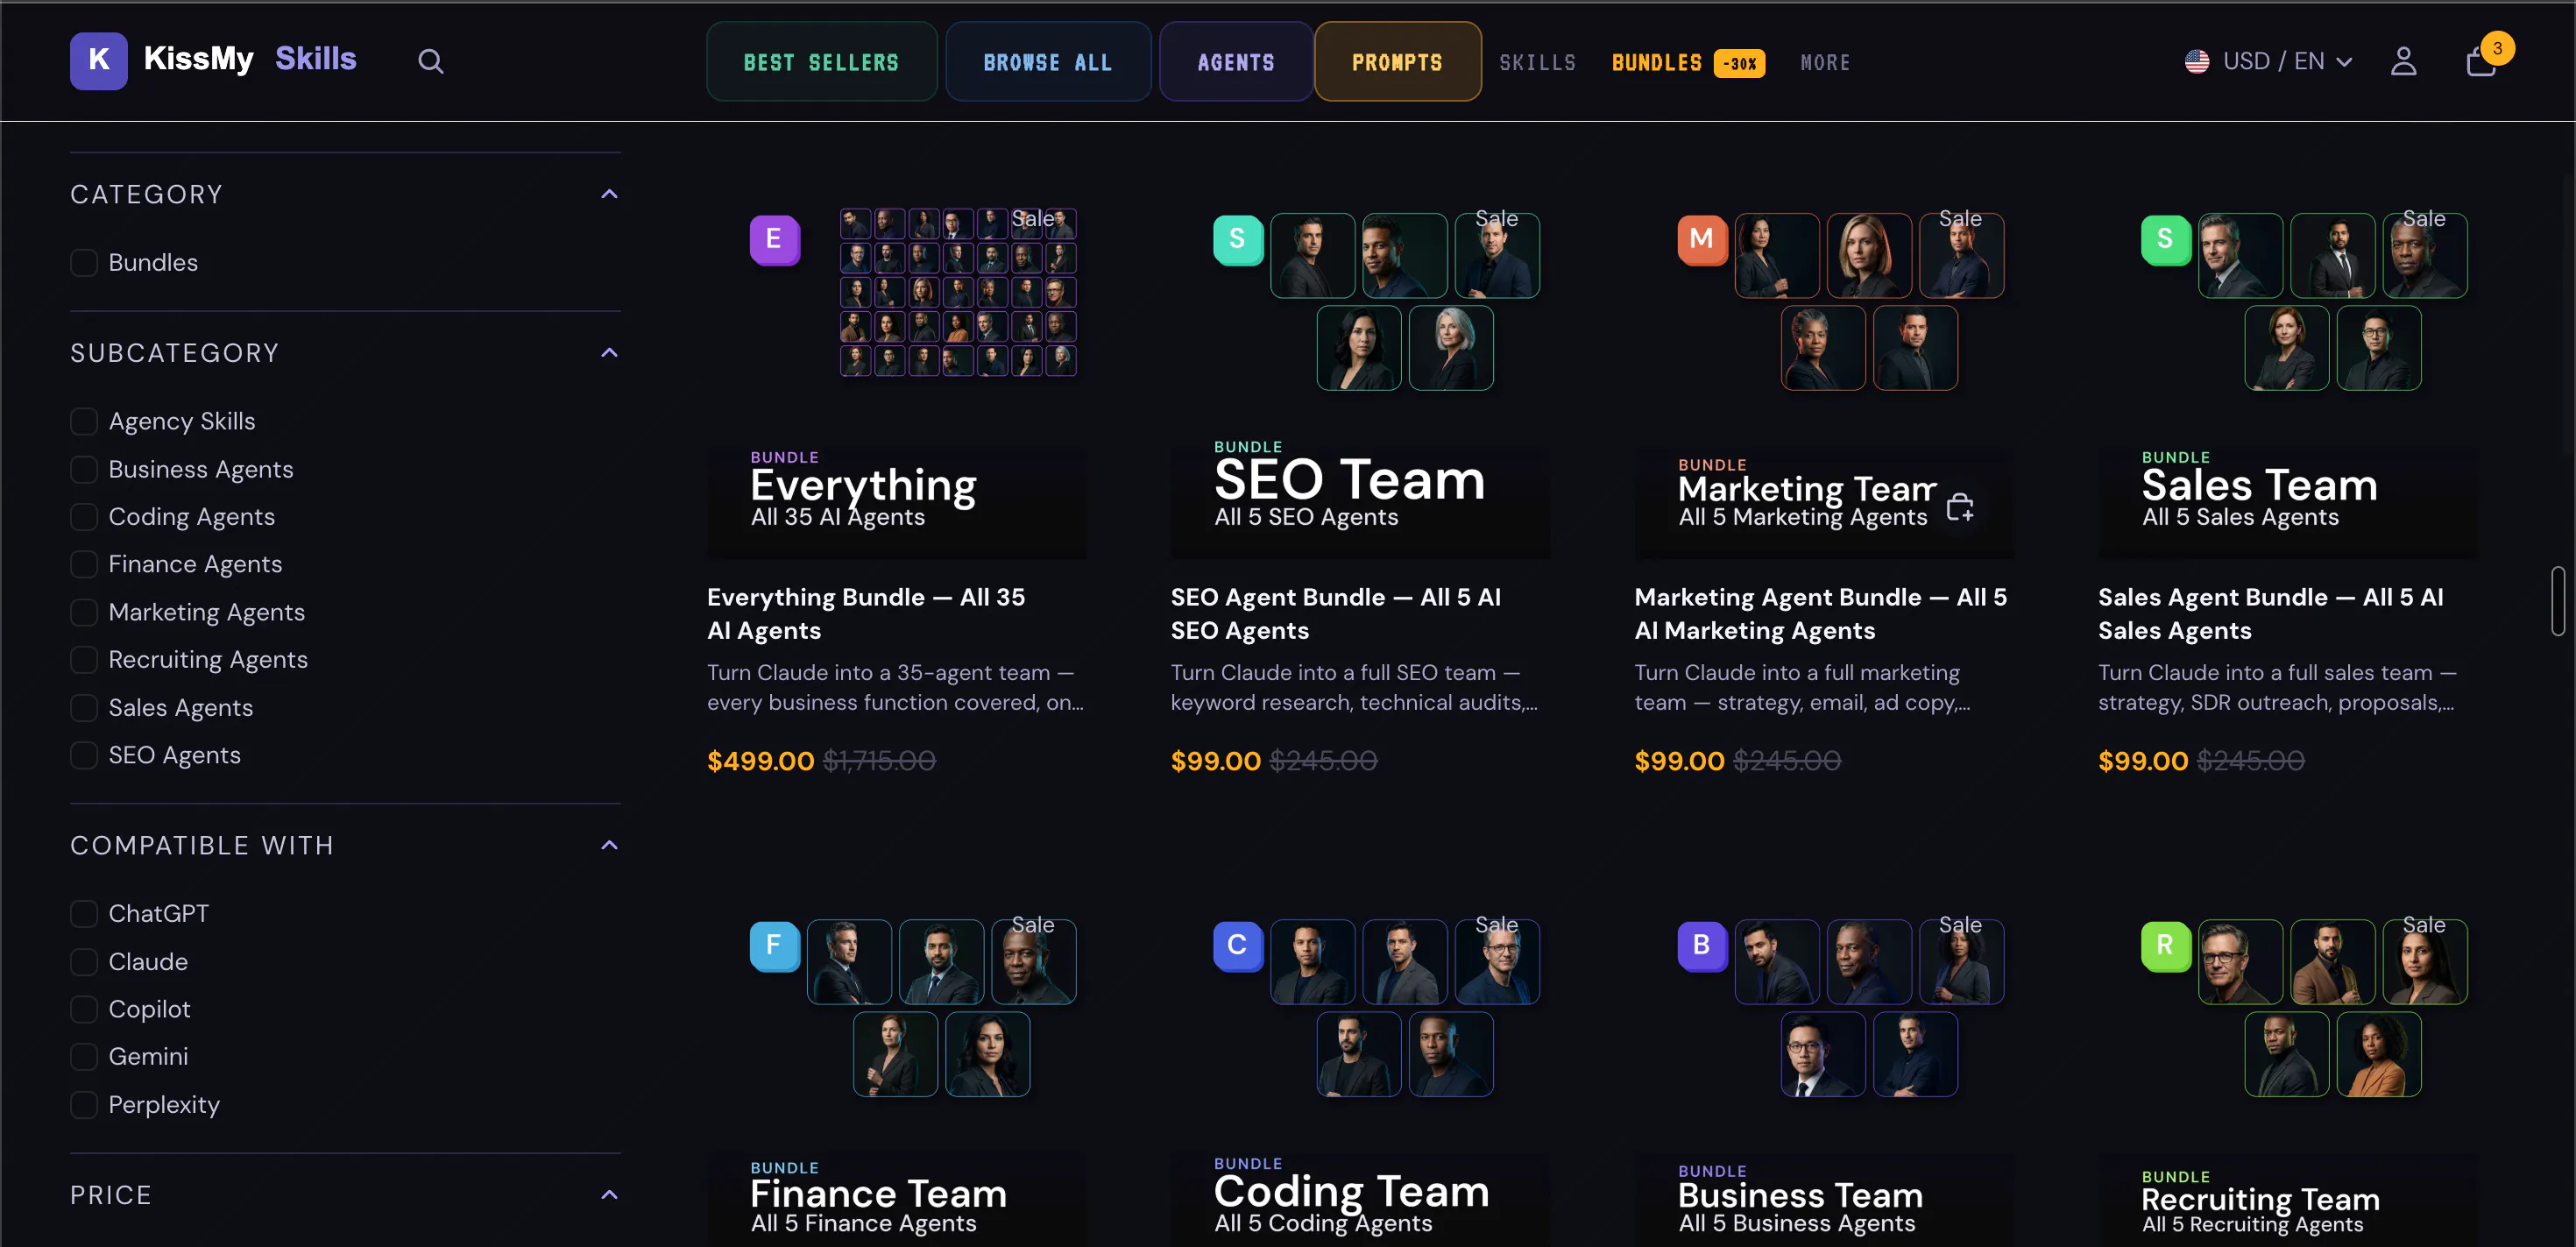This screenshot has height=1247, width=2576.
Task: Open the Best Sellers tab
Action: point(821,62)
